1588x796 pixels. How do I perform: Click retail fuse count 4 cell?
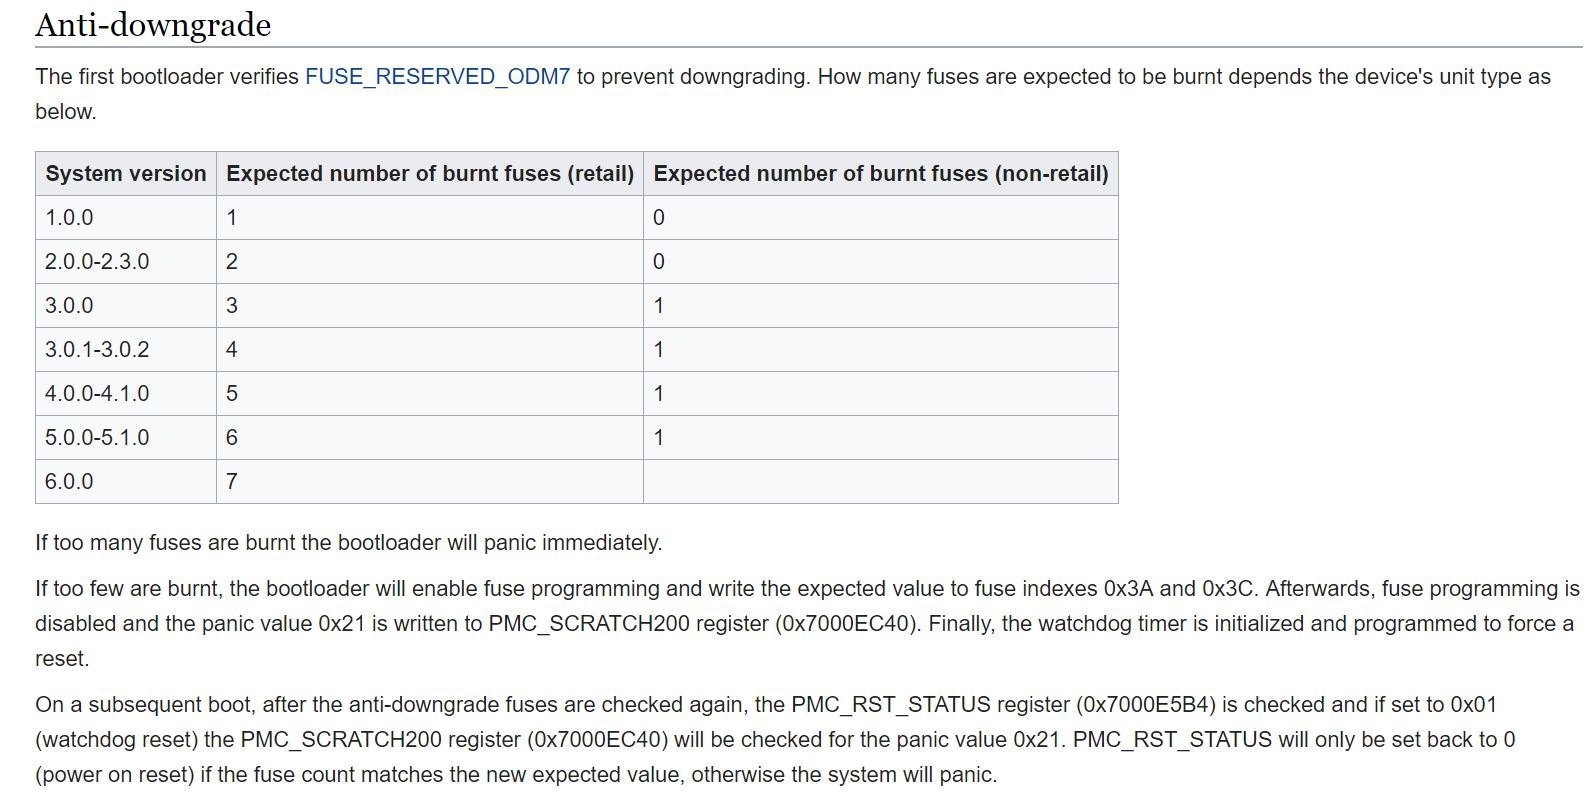(430, 350)
